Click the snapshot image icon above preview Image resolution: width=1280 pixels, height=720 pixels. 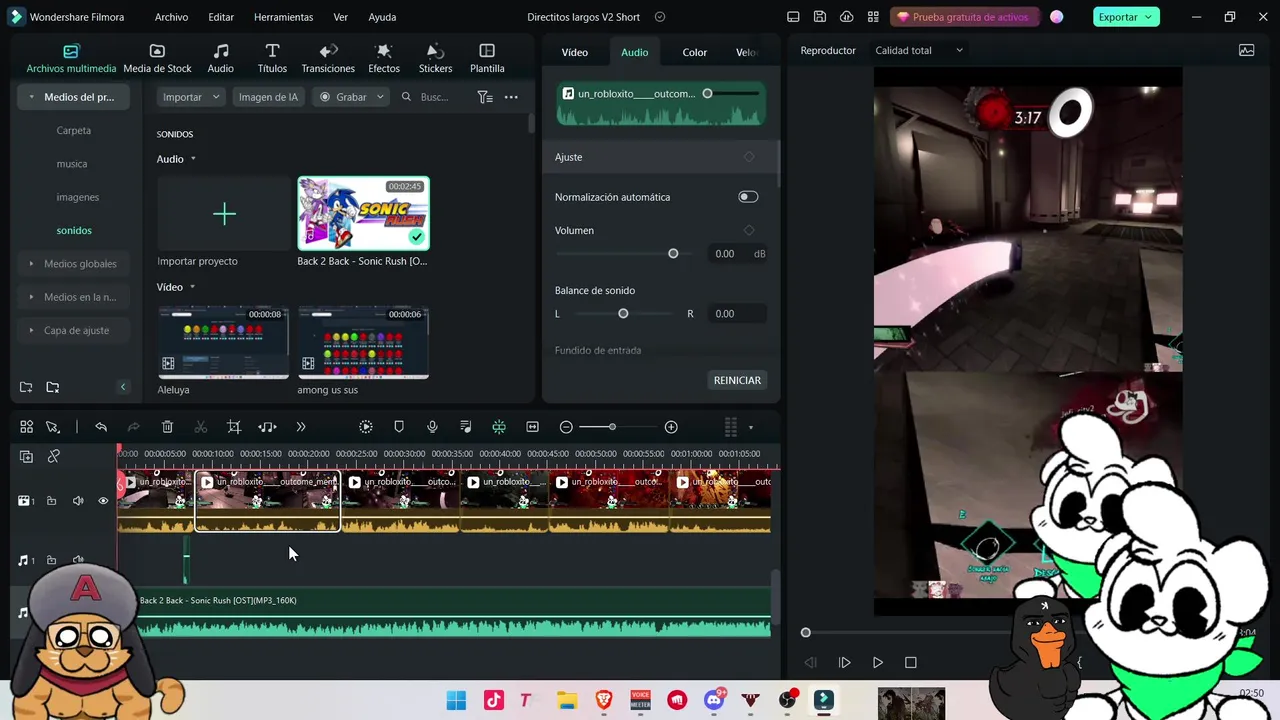click(x=1246, y=50)
